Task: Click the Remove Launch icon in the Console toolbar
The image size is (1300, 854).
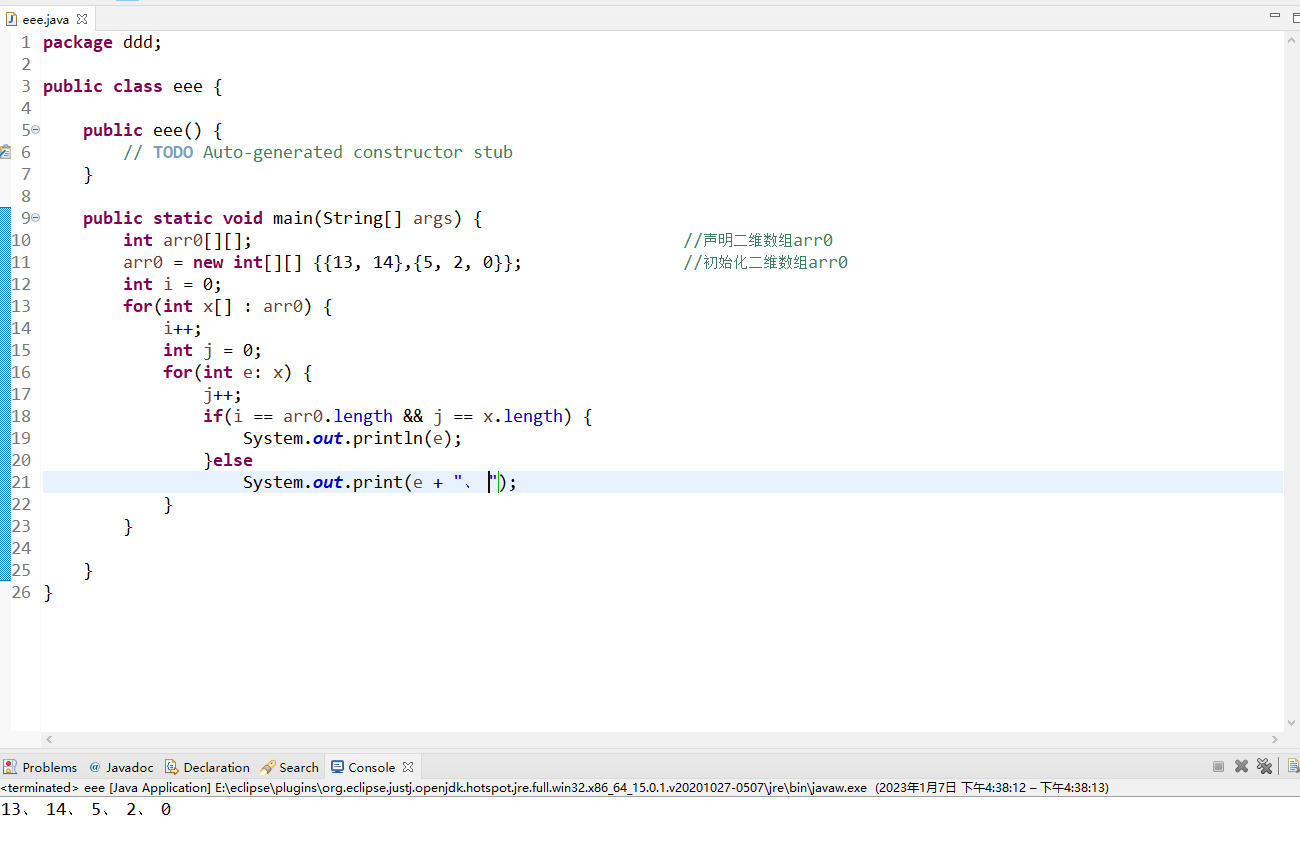Action: click(1241, 766)
